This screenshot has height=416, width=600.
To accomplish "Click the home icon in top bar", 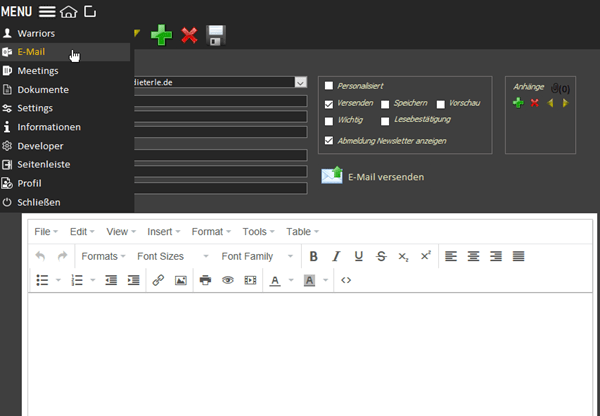I will coord(68,12).
